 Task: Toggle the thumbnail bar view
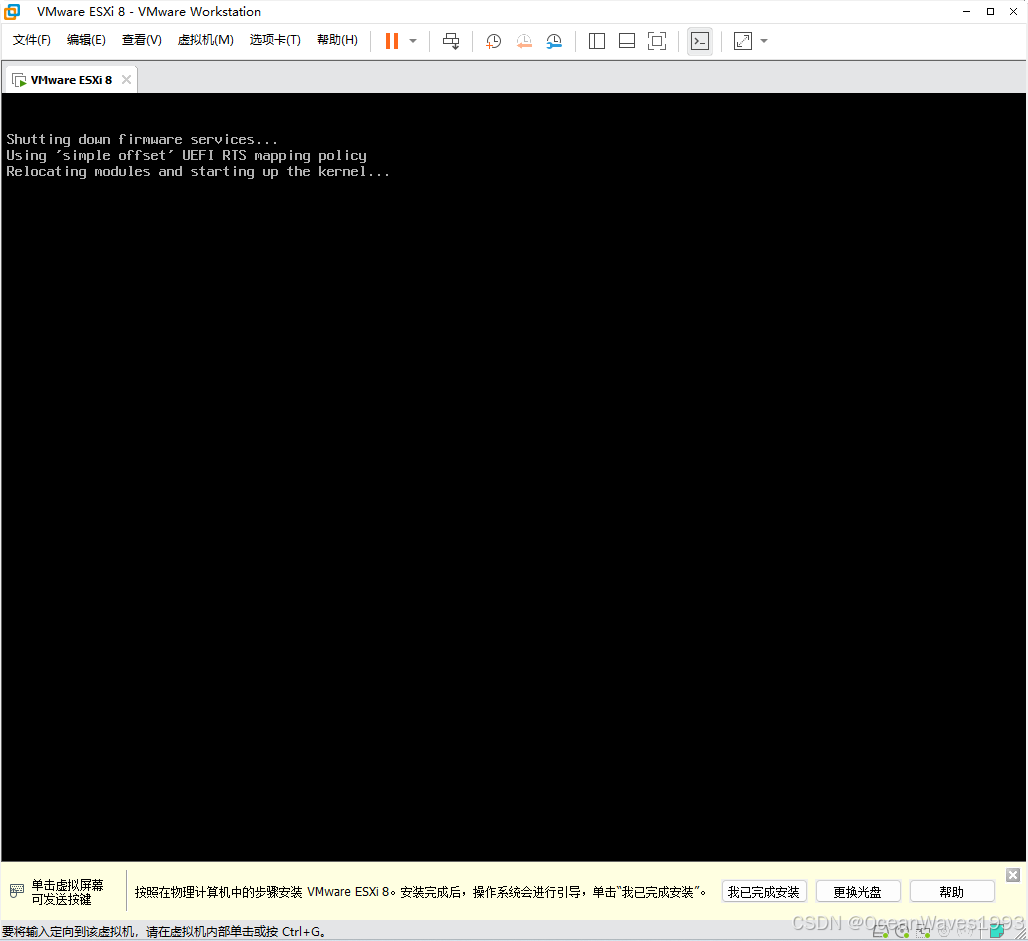click(627, 41)
